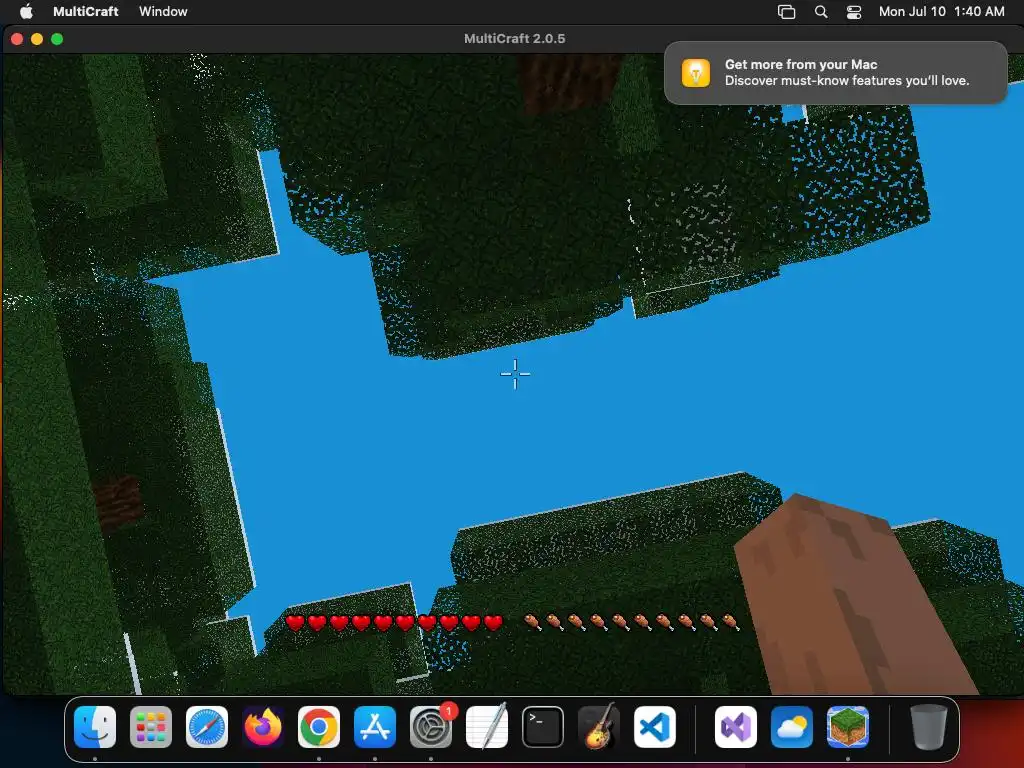The width and height of the screenshot is (1024, 768).
Task: Open Launchpad in the dock
Action: [151, 727]
